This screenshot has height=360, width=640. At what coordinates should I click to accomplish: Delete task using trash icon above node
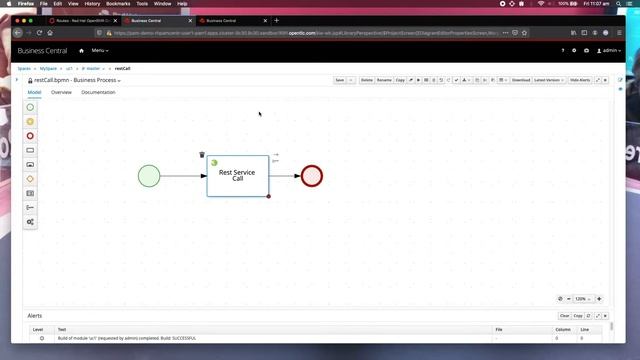(202, 154)
